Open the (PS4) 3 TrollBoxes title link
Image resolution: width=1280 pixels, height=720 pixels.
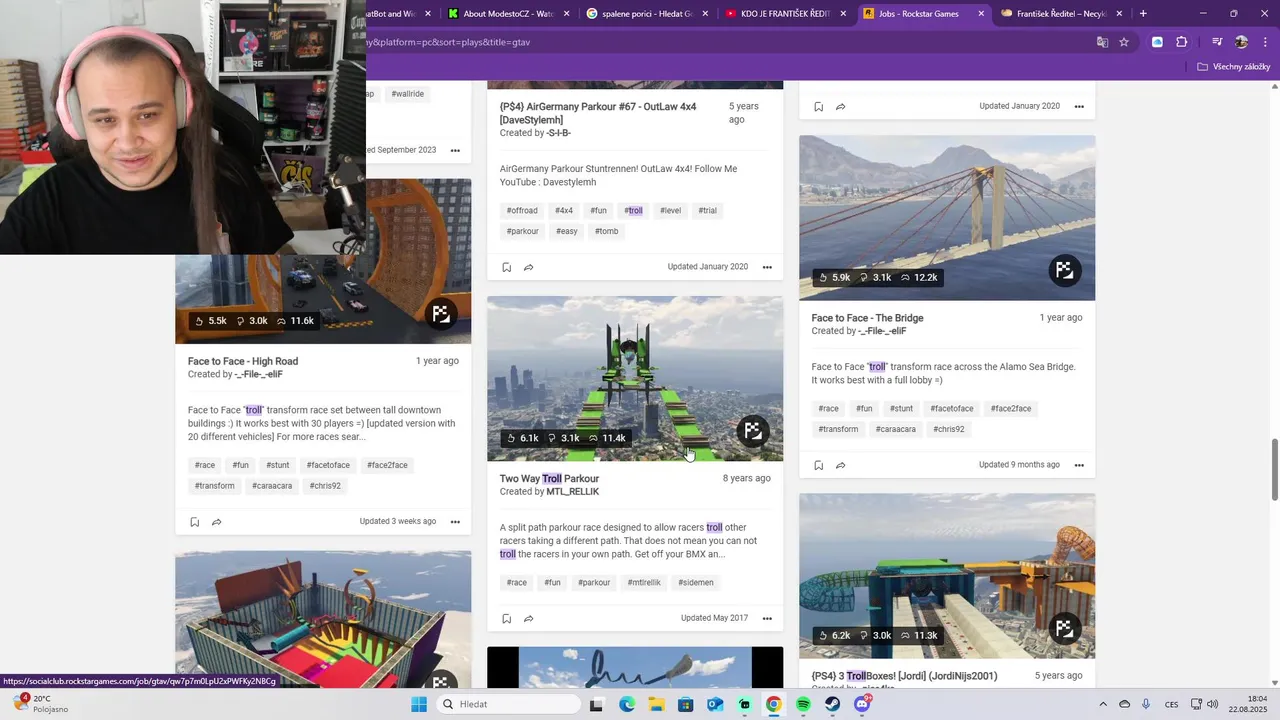(x=904, y=676)
